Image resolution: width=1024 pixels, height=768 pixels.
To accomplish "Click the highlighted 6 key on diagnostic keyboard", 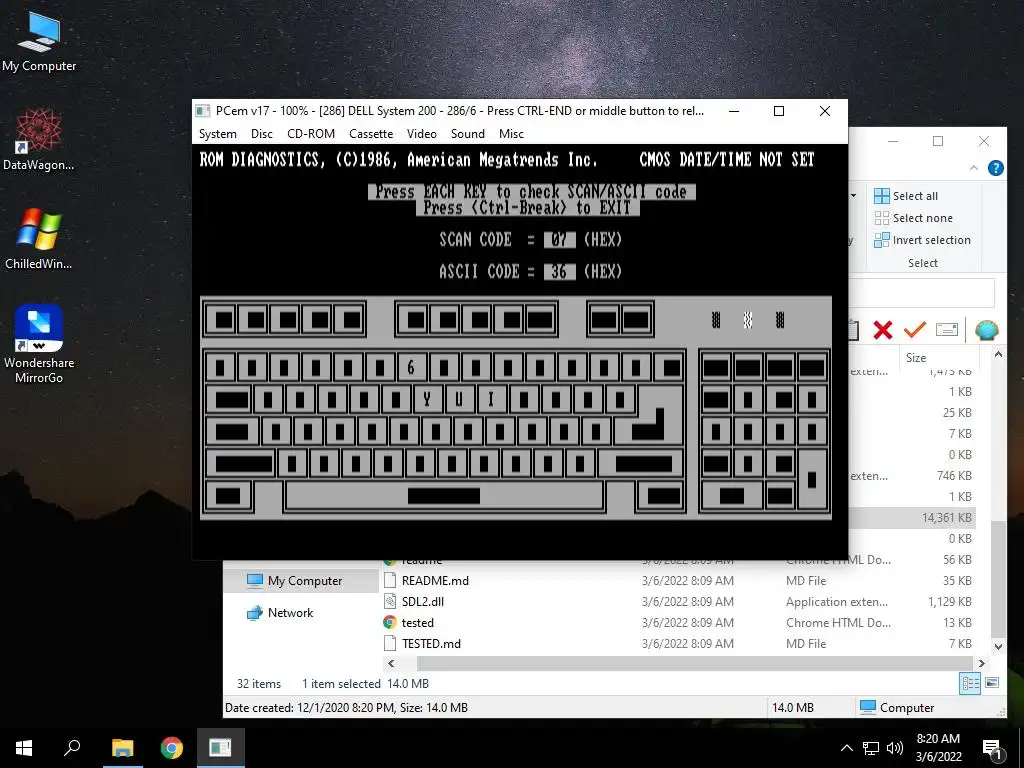I will (x=411, y=367).
